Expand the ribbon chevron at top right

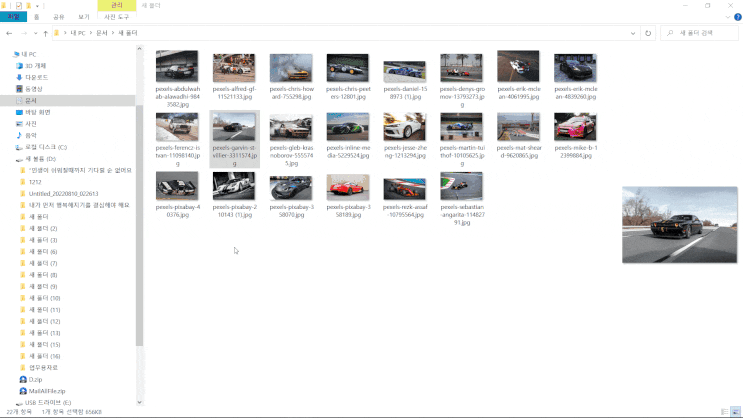(727, 17)
